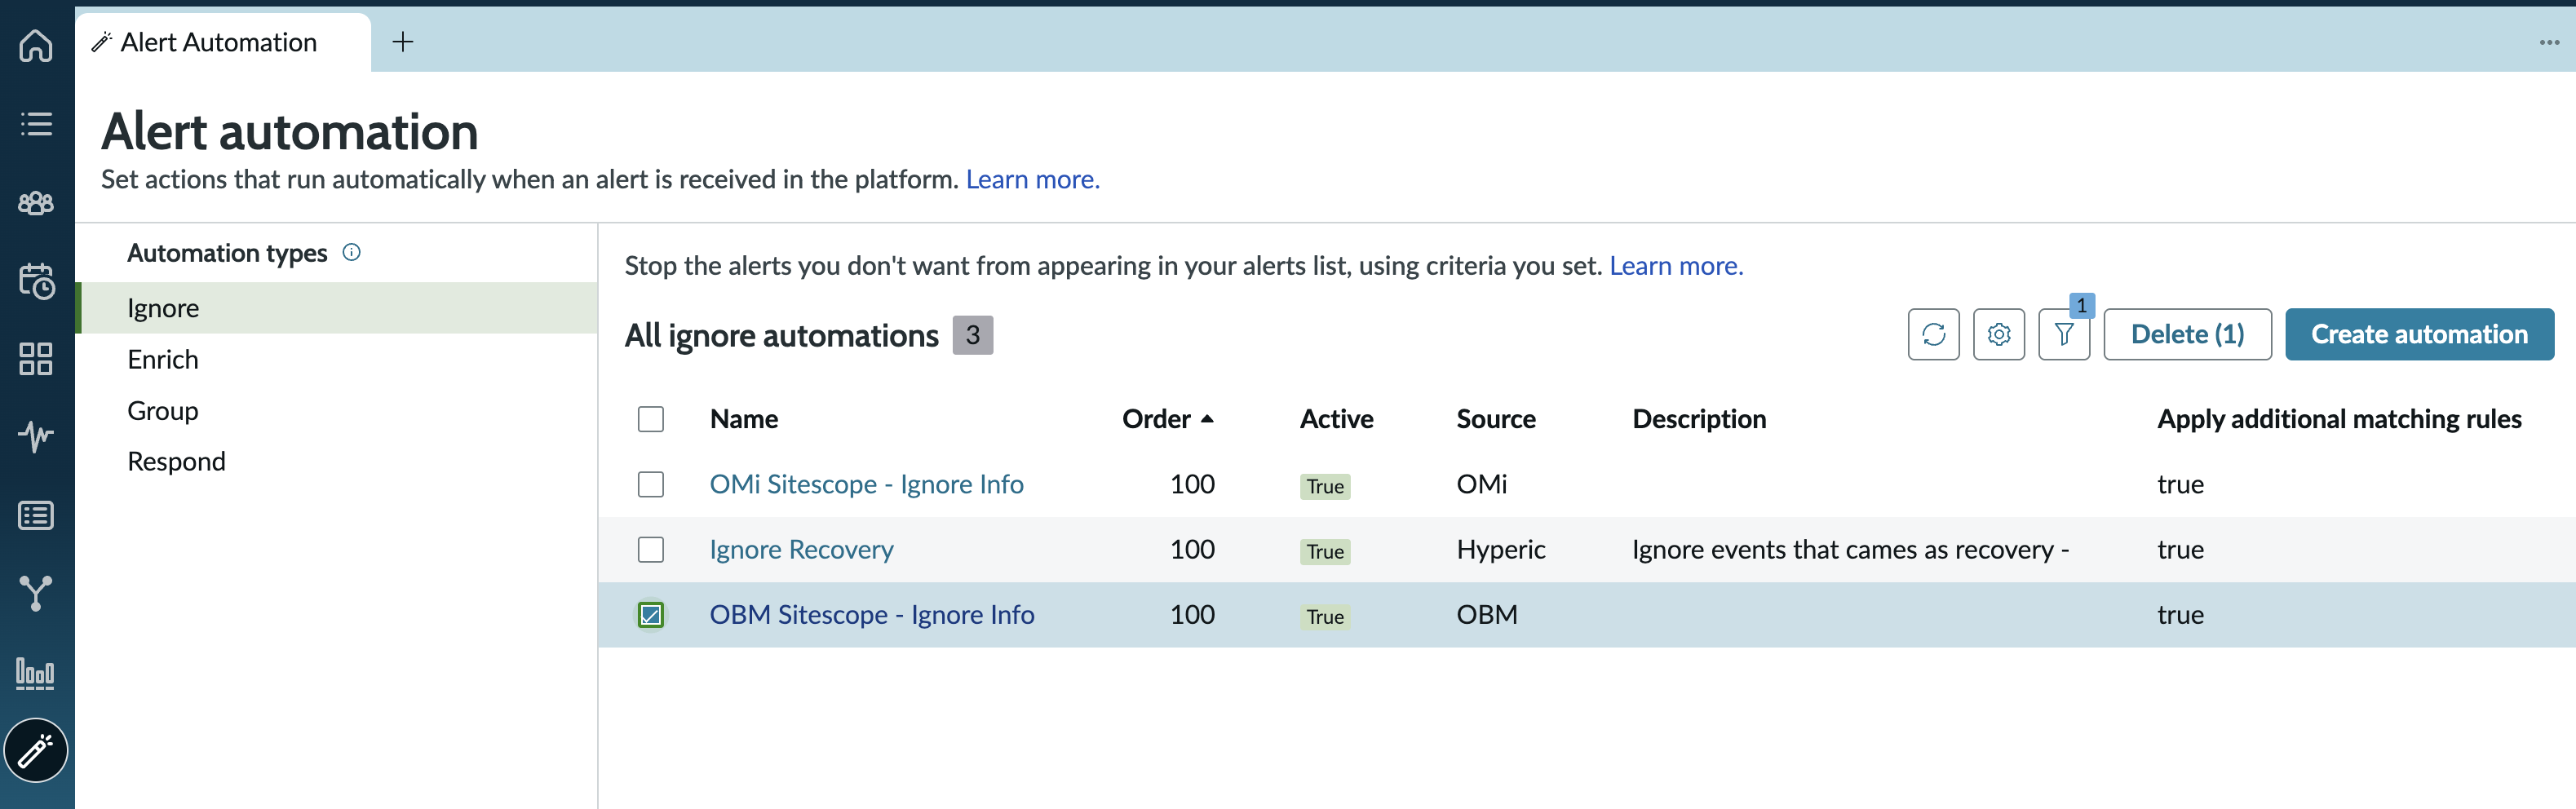Click the True badge in OMi row
Viewport: 2576px width, 809px height.
tap(1325, 486)
